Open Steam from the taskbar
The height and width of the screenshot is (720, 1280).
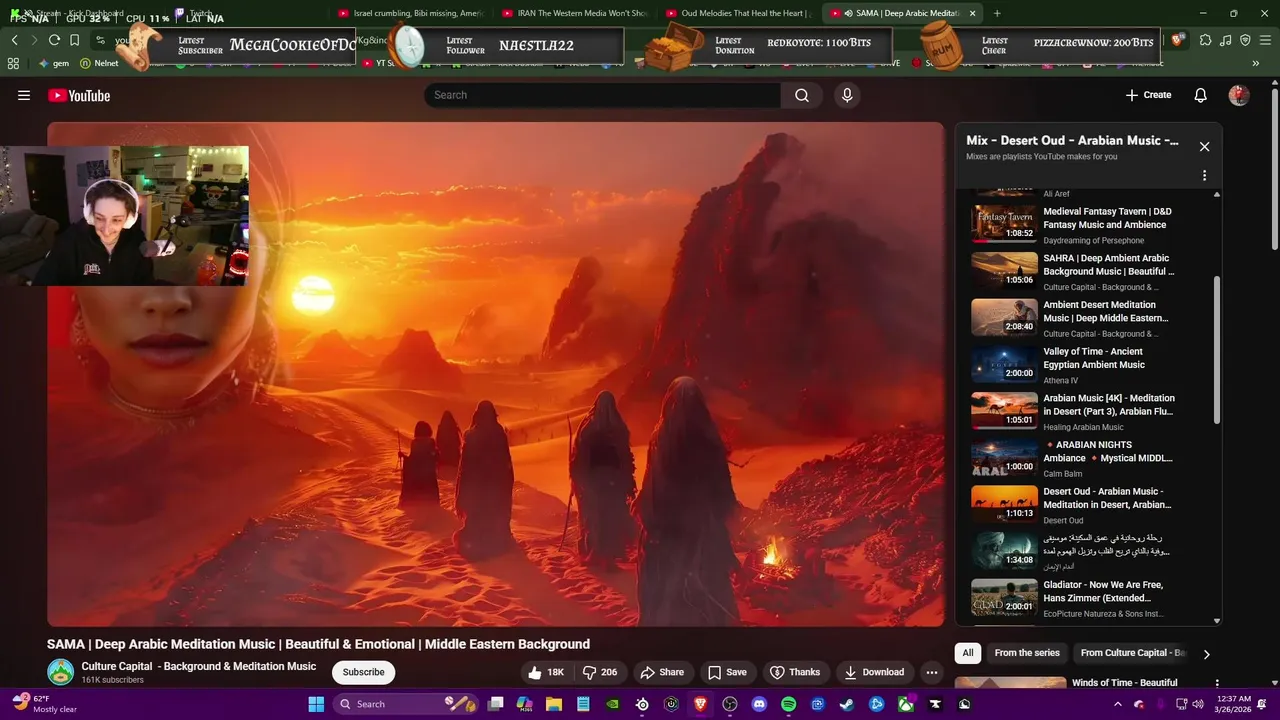tap(847, 704)
